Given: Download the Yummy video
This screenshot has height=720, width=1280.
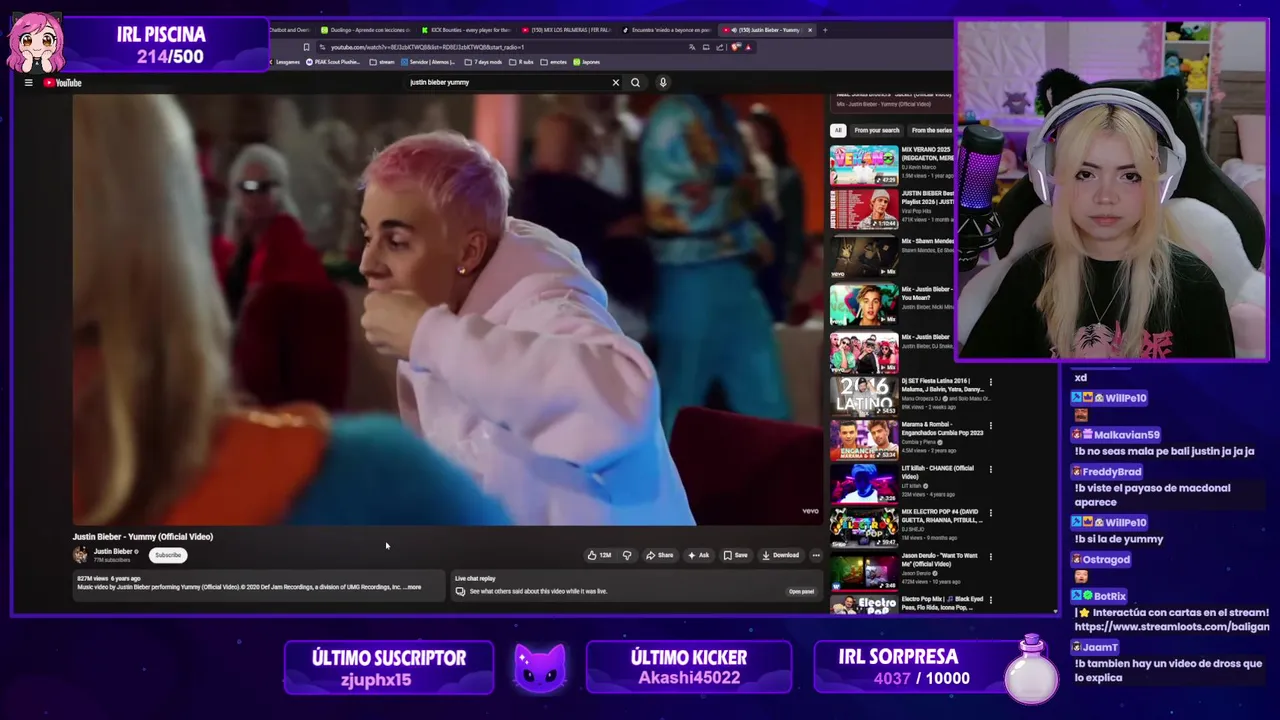Looking at the screenshot, I should coord(781,555).
